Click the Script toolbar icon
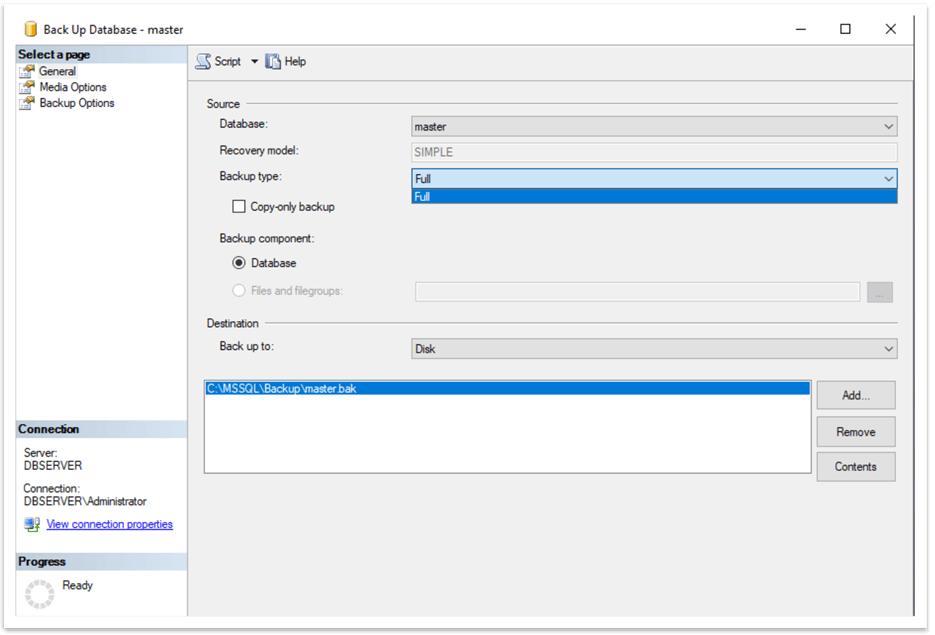The image size is (935, 635). [203, 62]
